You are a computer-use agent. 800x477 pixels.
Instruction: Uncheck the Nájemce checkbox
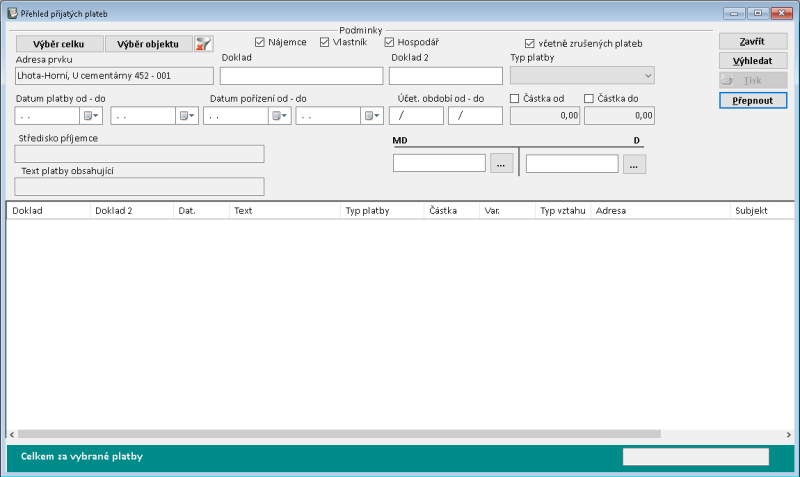click(x=260, y=42)
